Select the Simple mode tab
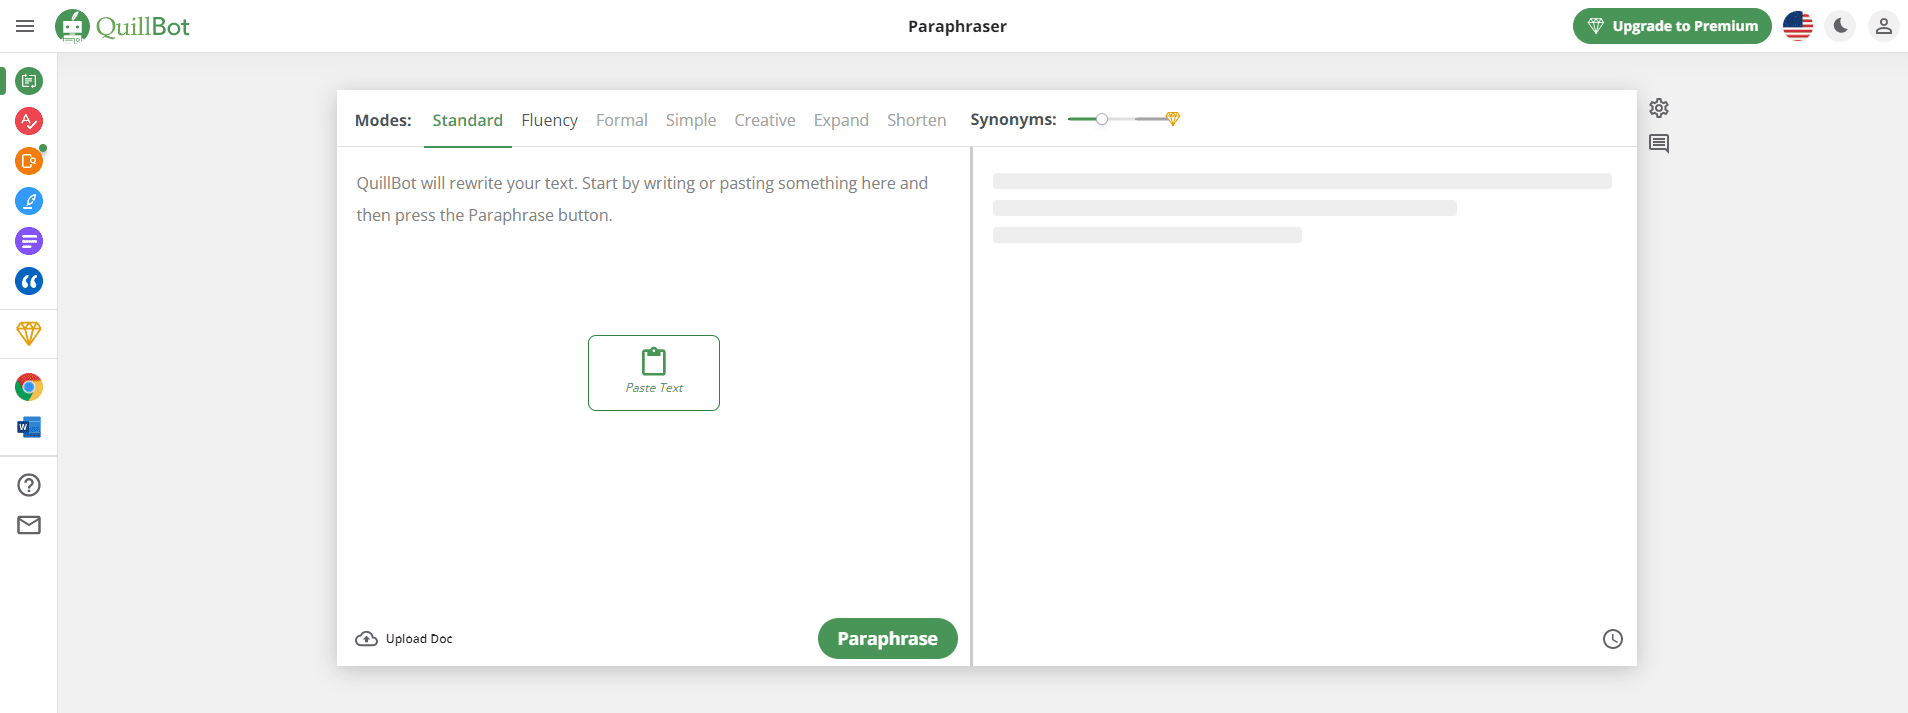 (691, 120)
